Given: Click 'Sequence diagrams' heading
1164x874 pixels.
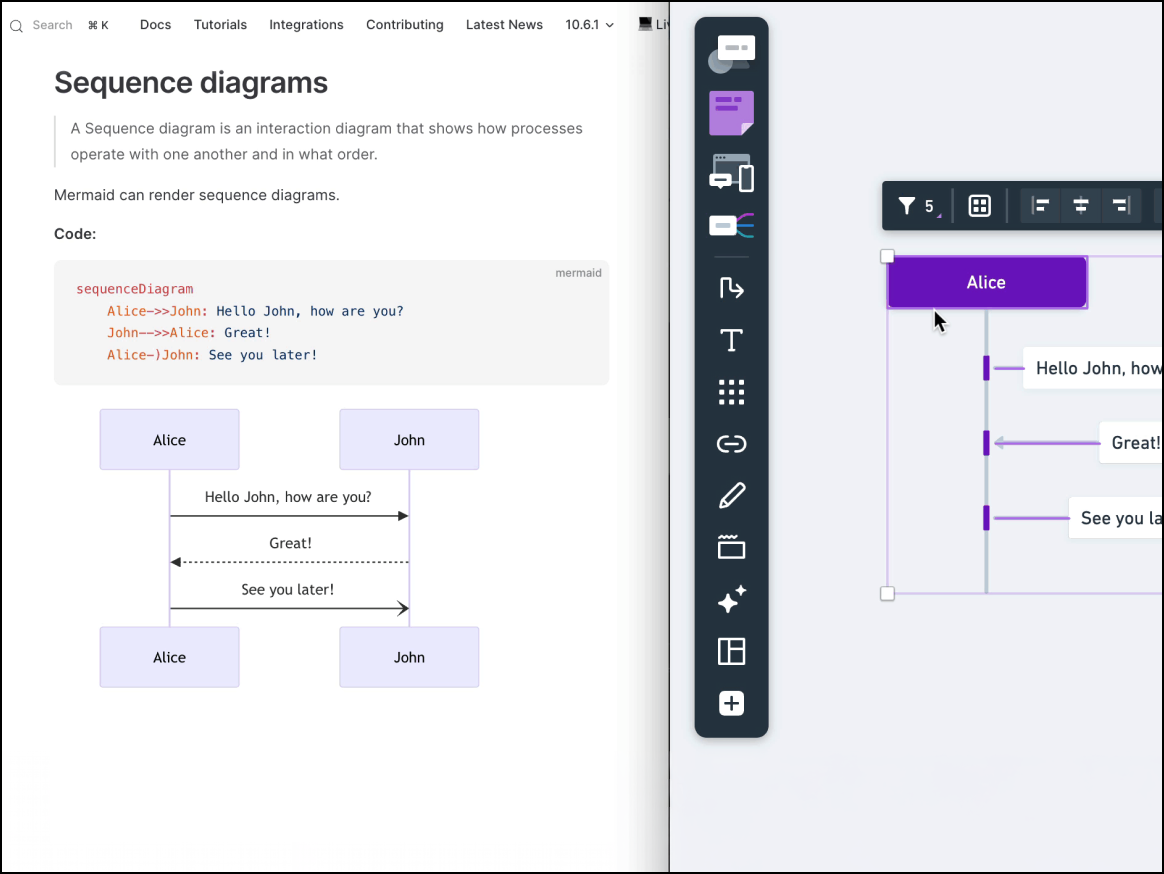Looking at the screenshot, I should pyautogui.click(x=191, y=82).
